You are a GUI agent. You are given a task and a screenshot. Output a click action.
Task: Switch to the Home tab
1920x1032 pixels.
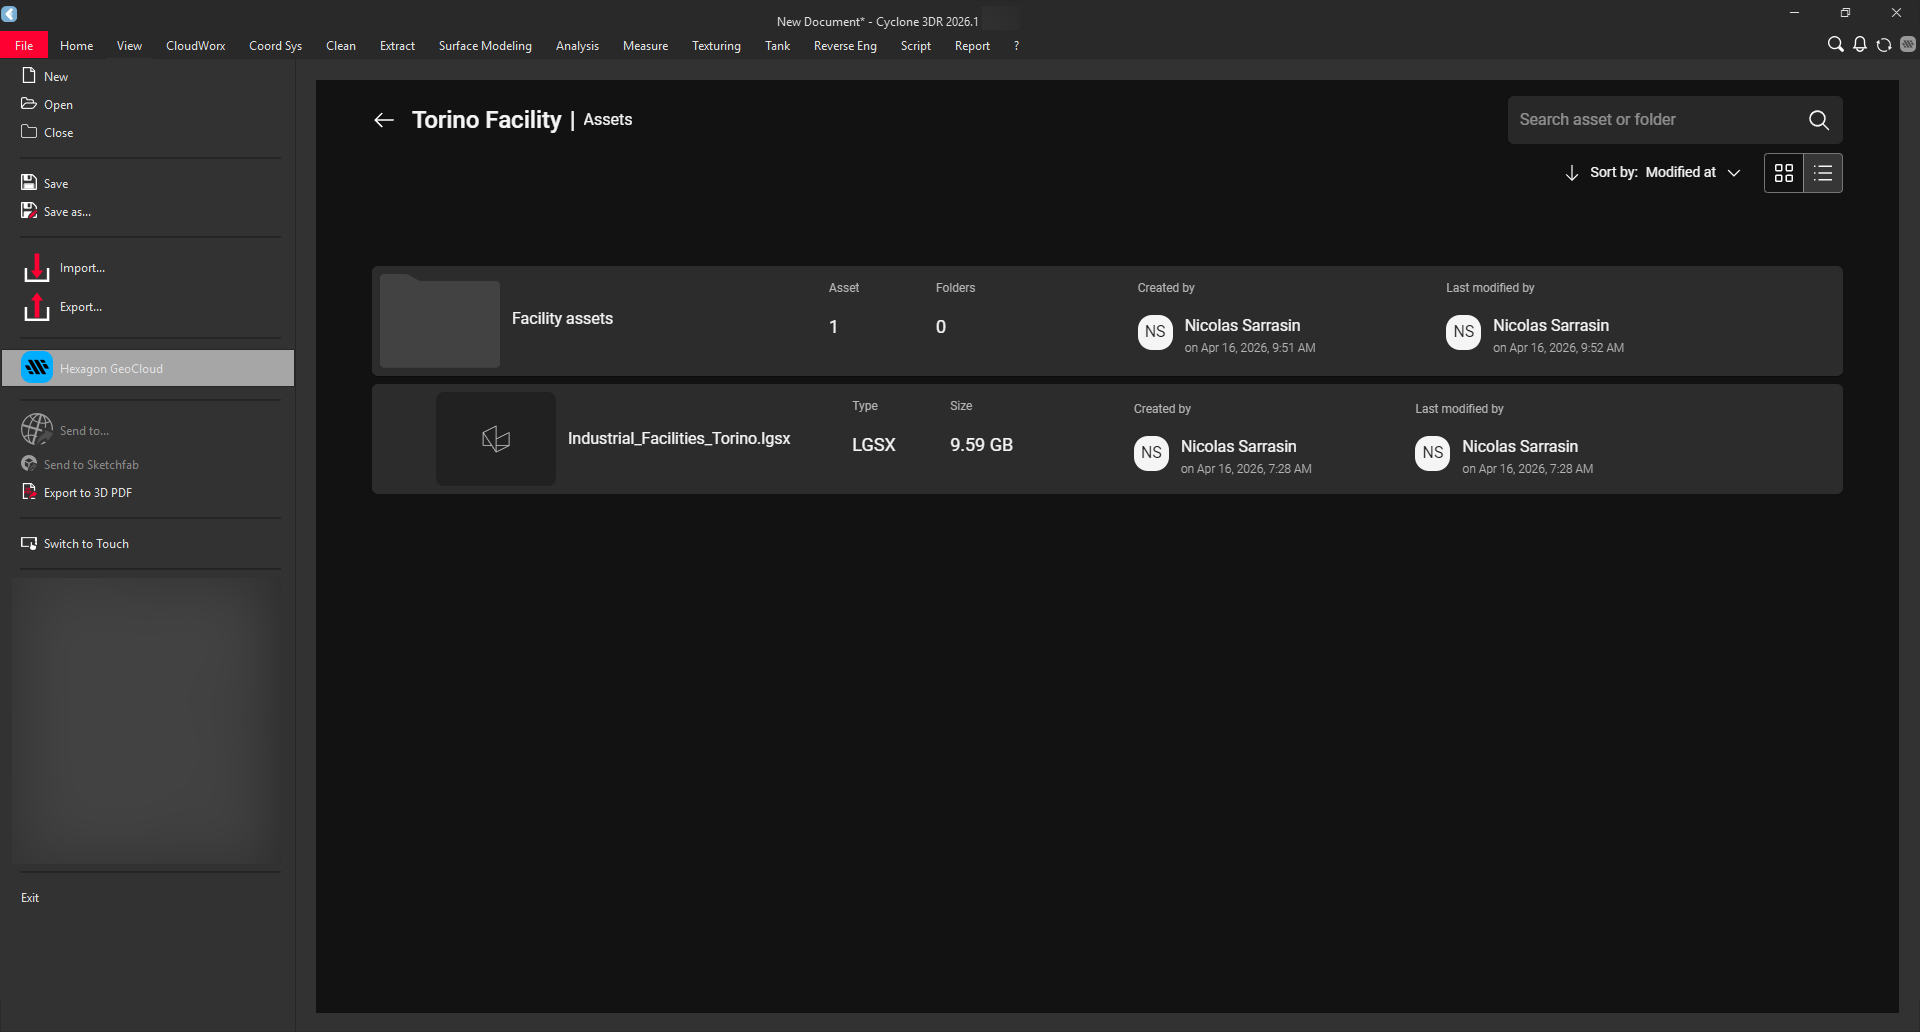[76, 46]
